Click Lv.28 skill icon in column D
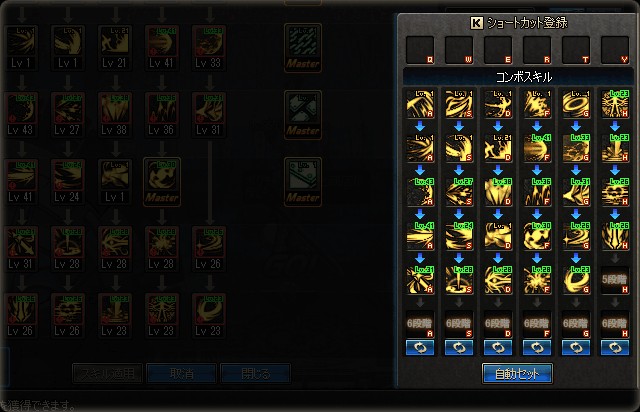Image resolution: width=640 pixels, height=412 pixels. (x=498, y=280)
